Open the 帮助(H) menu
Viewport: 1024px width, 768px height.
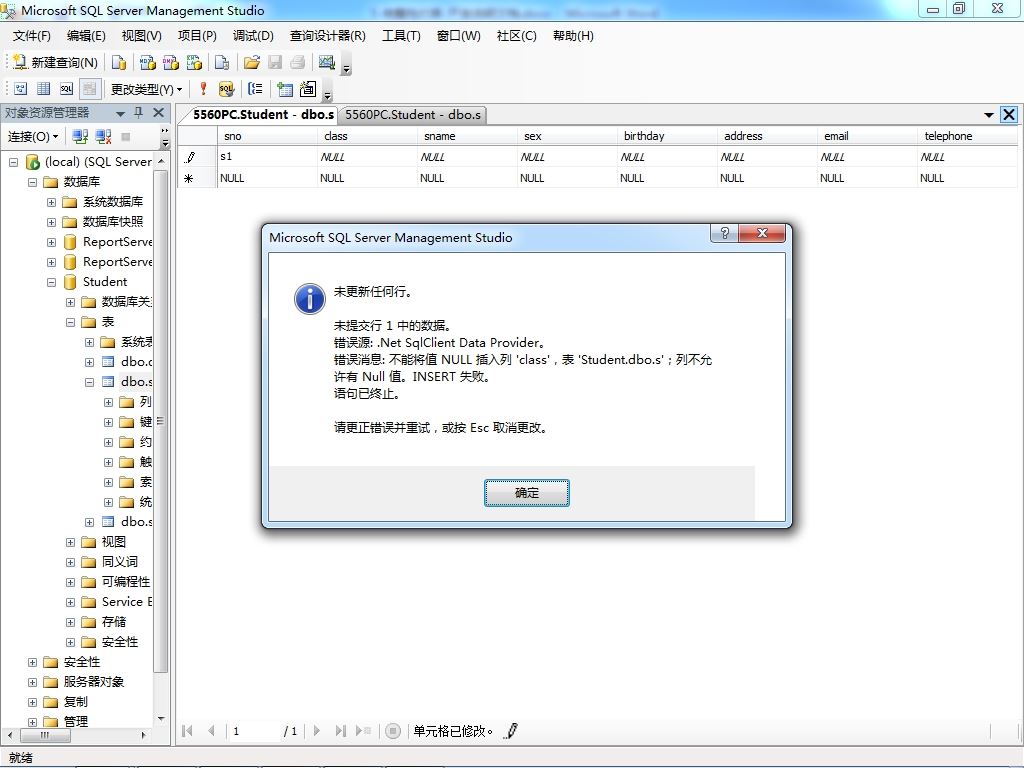pyautogui.click(x=573, y=36)
